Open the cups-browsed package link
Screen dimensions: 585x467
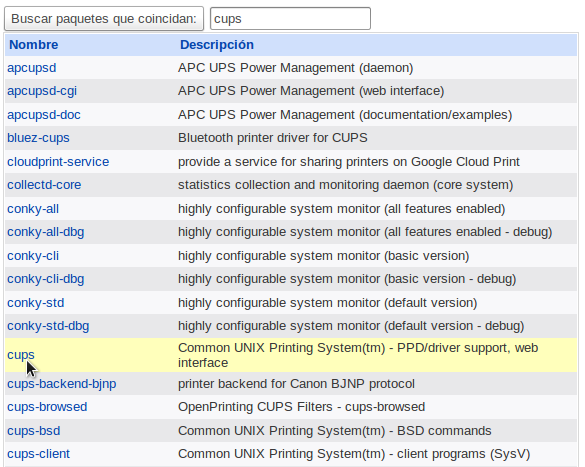(47, 407)
